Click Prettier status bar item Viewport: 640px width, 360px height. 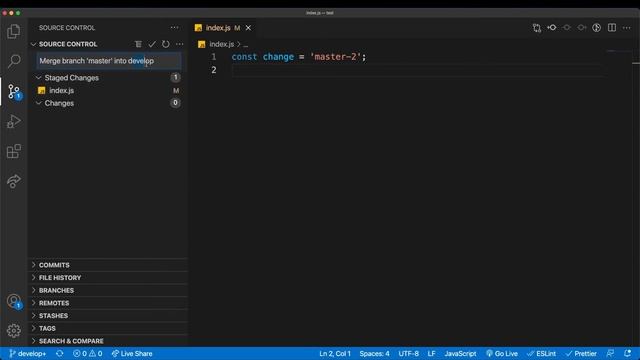[581, 353]
